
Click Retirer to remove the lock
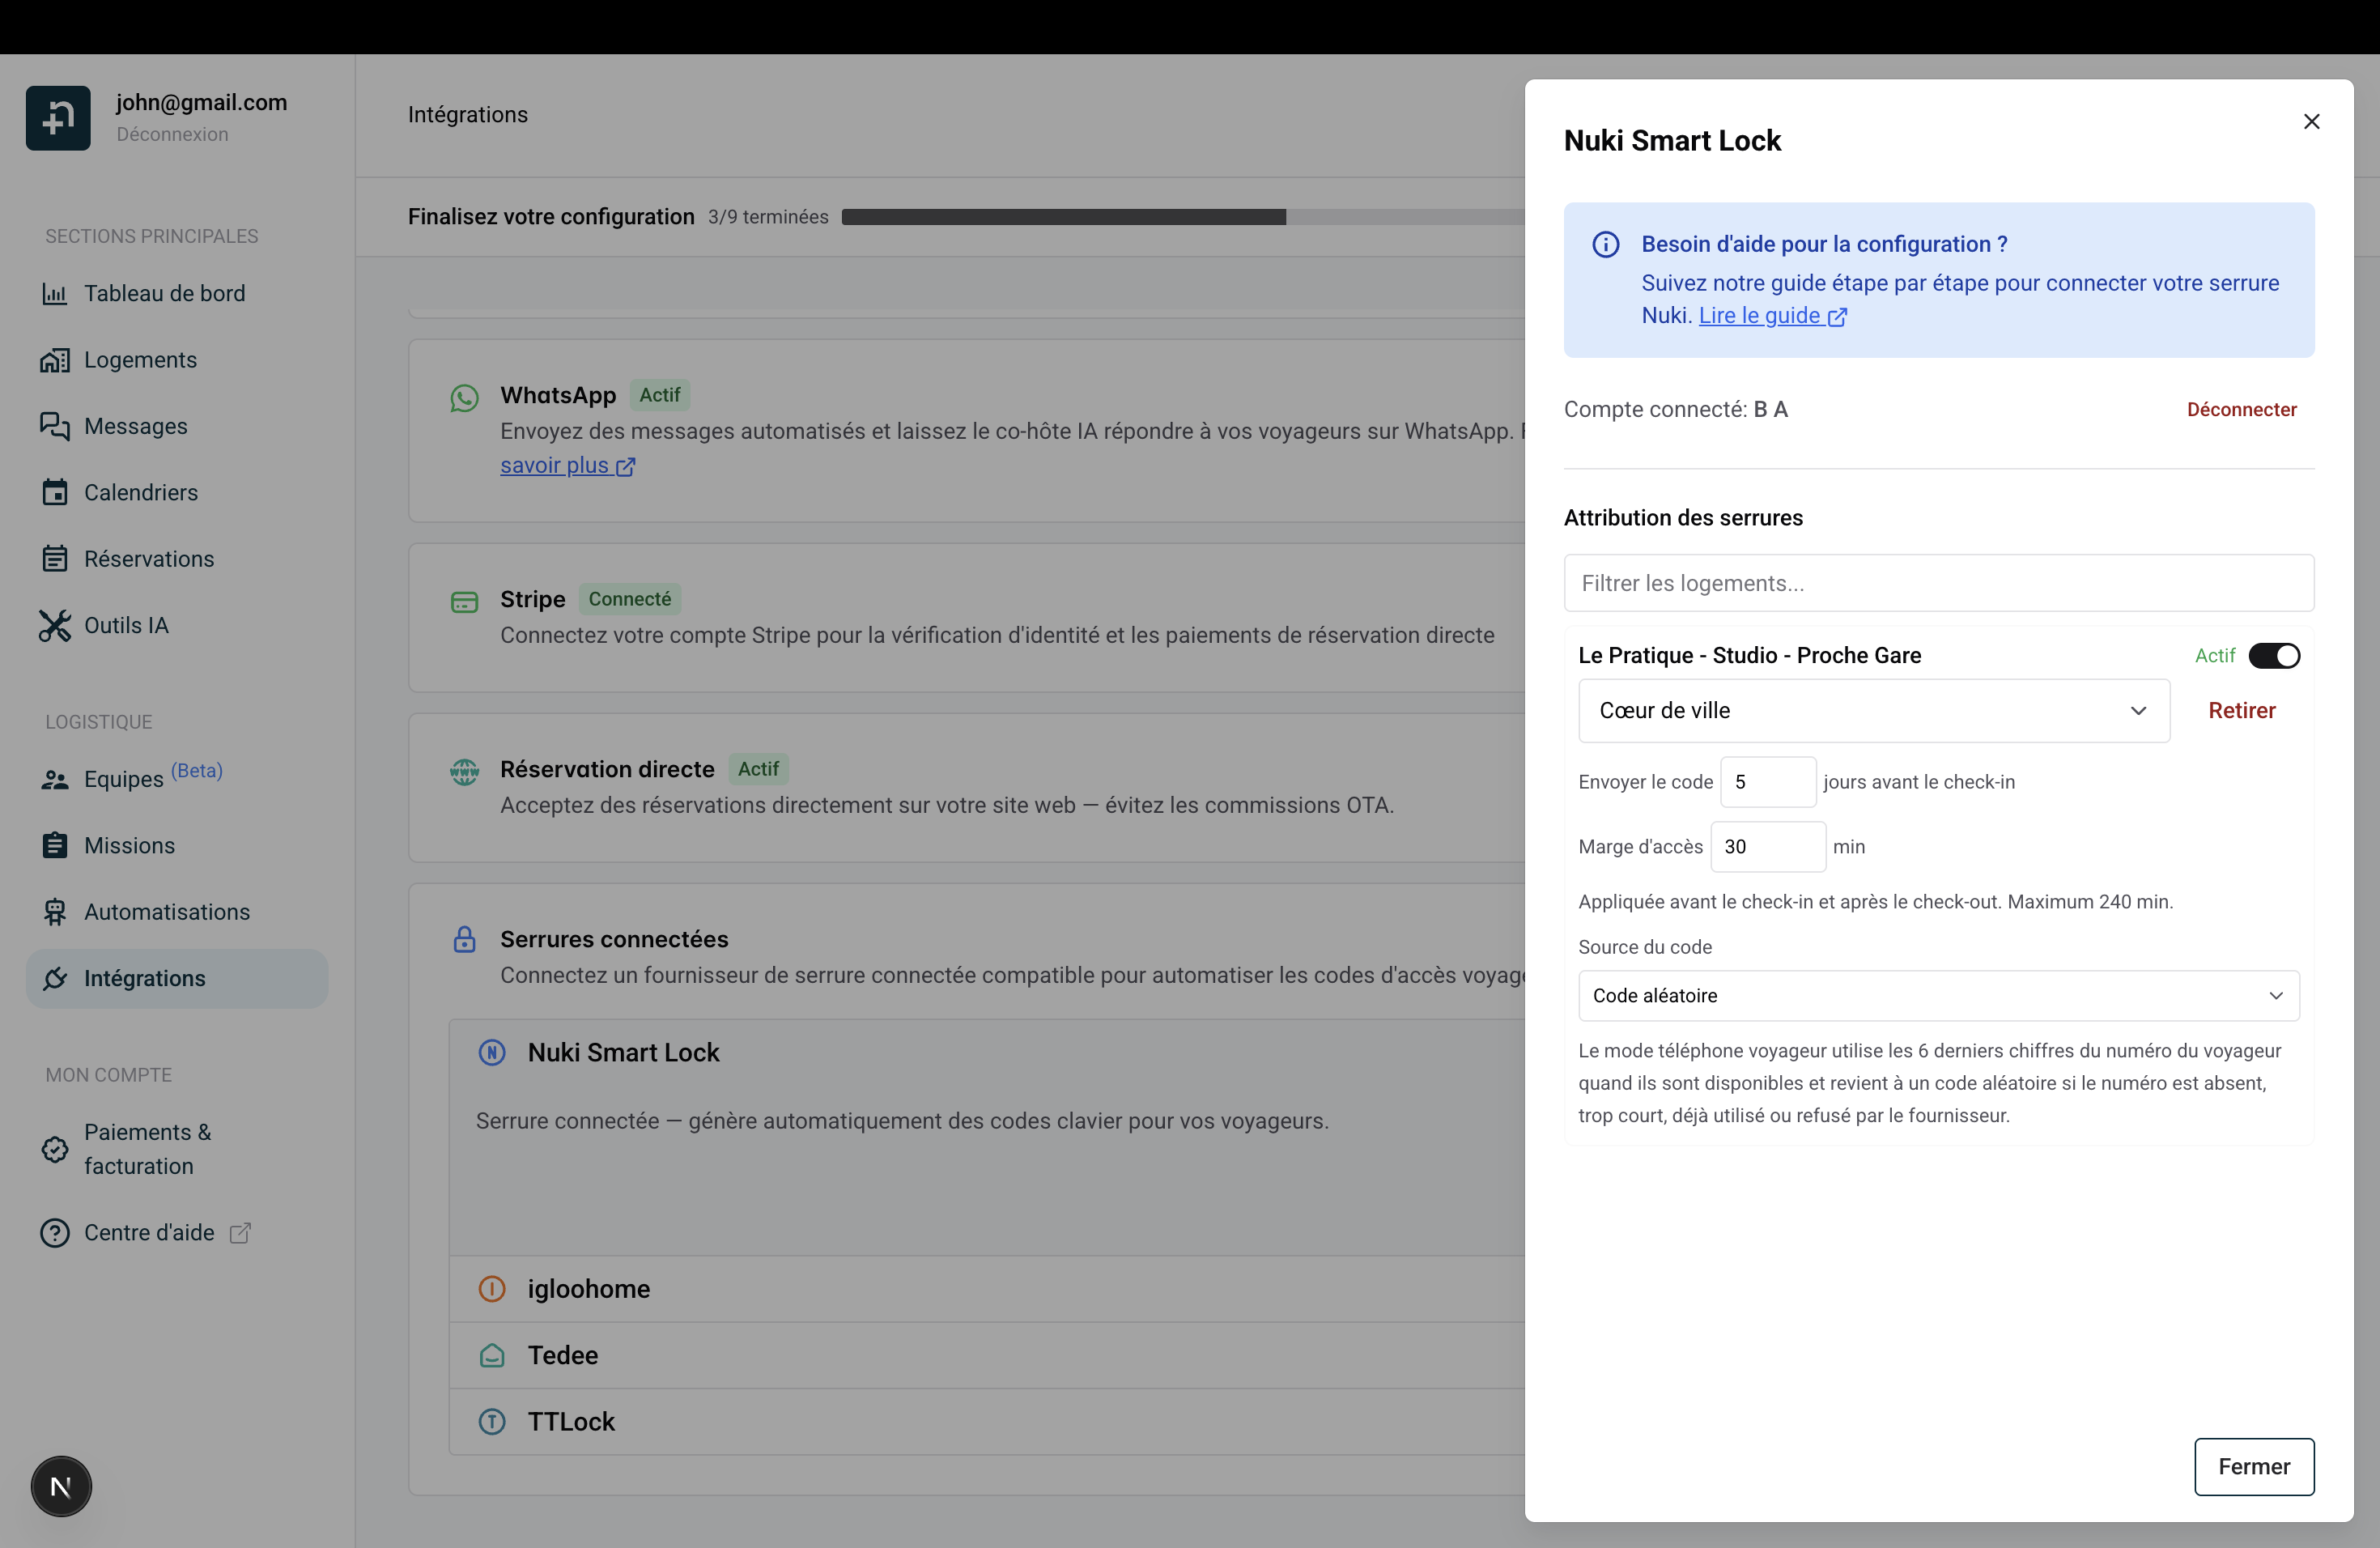[2241, 711]
